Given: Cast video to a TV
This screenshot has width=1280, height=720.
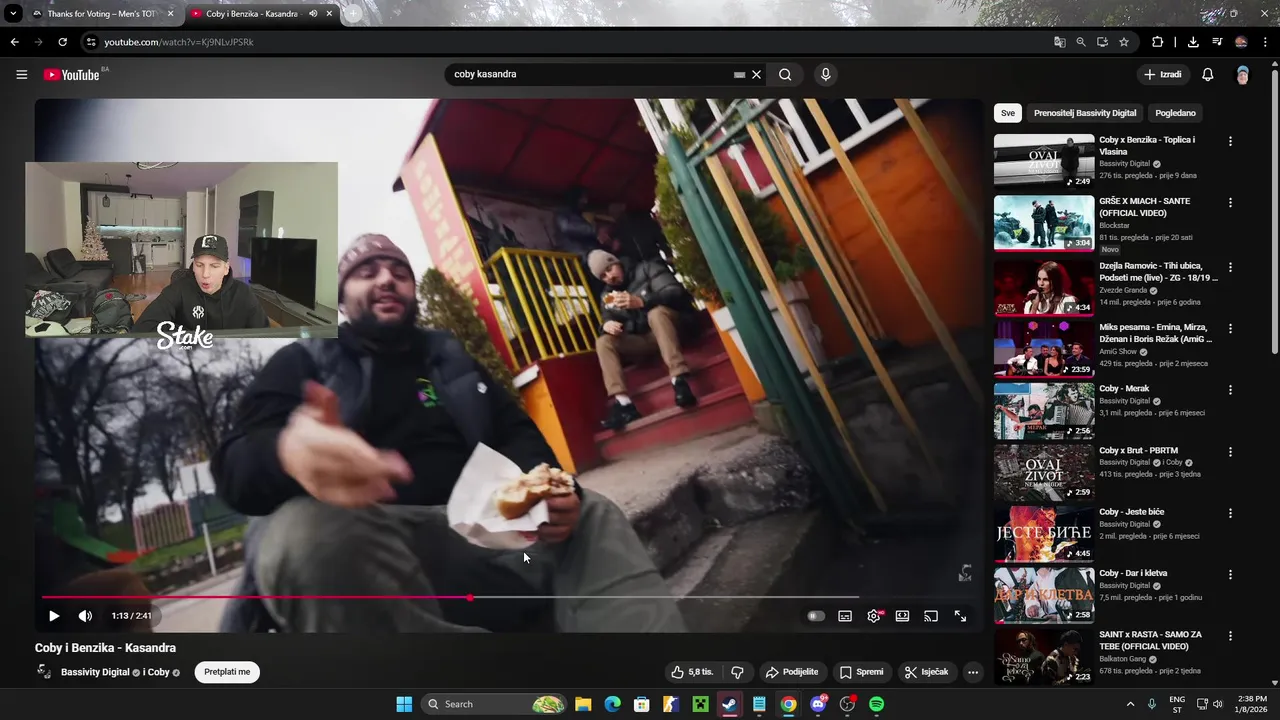Looking at the screenshot, I should 931,616.
